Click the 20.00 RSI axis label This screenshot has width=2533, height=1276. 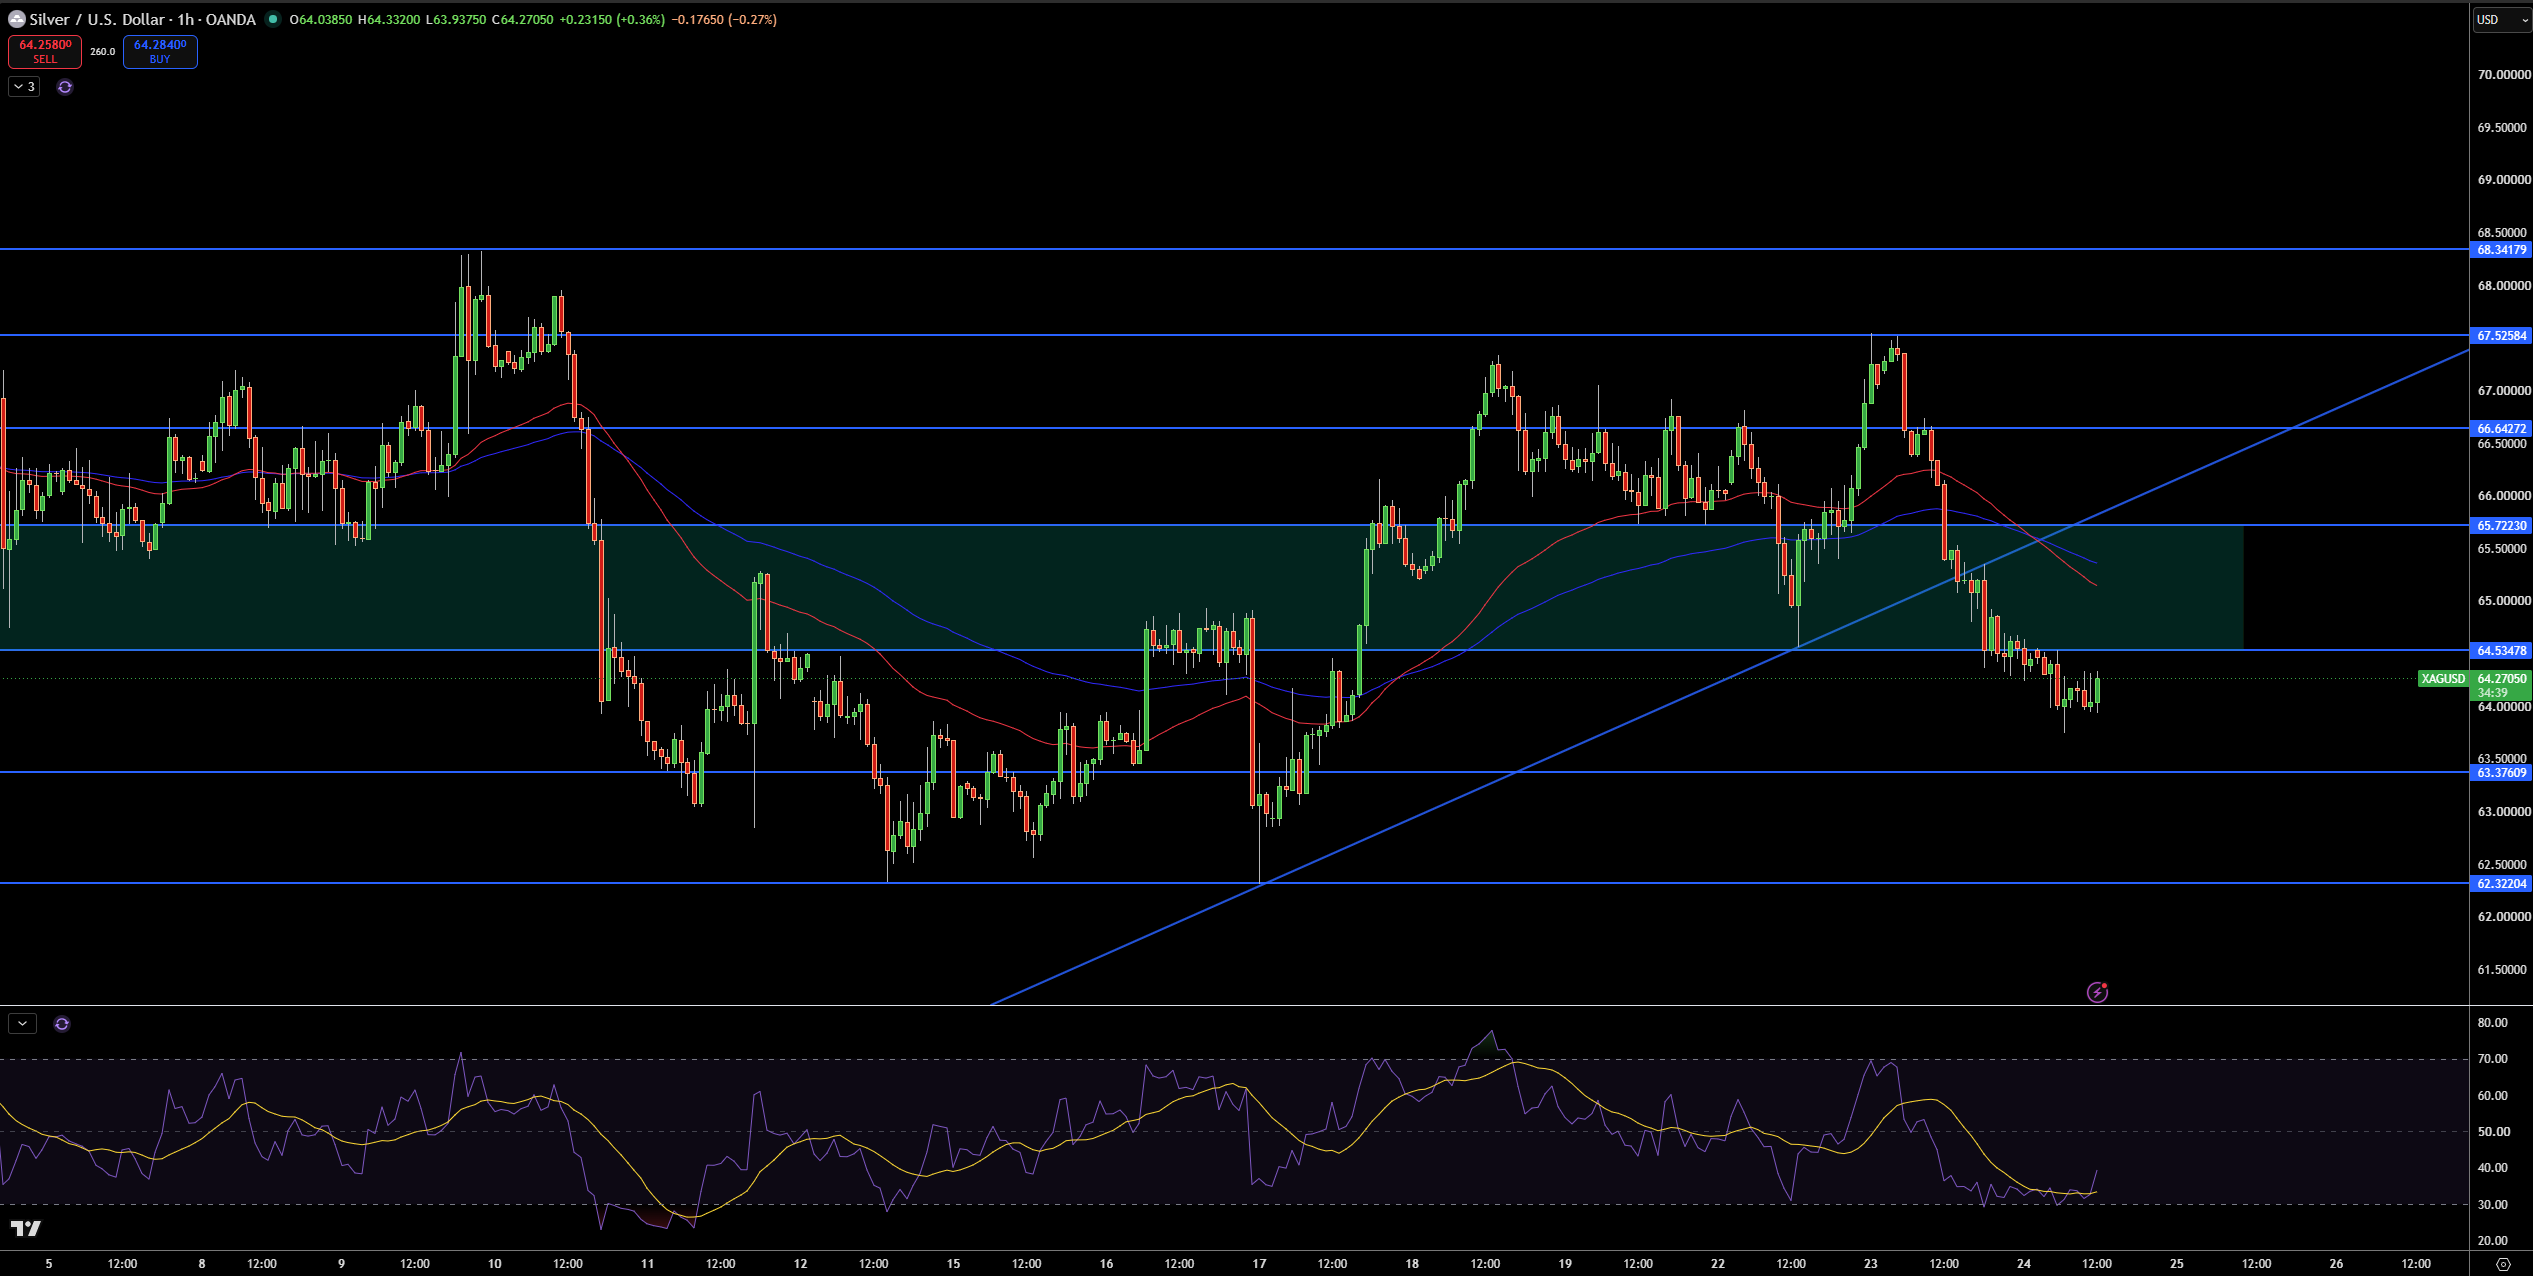(x=2493, y=1241)
